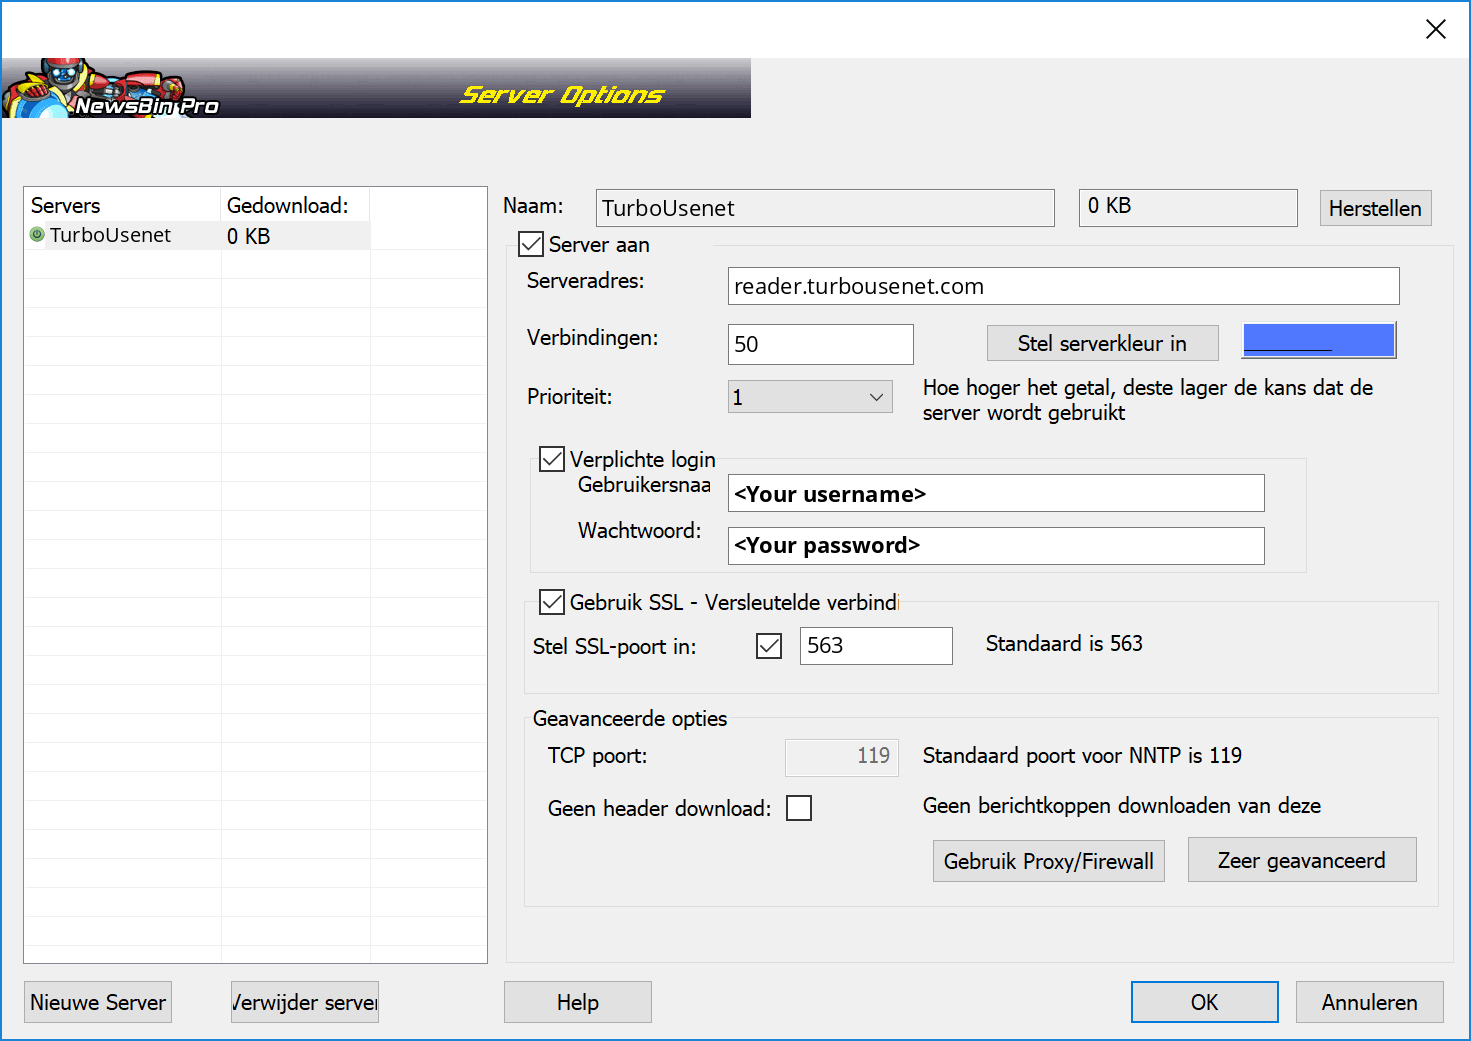Viewport: 1471px width, 1041px height.
Task: Click the Herstellen button
Action: coord(1375,208)
